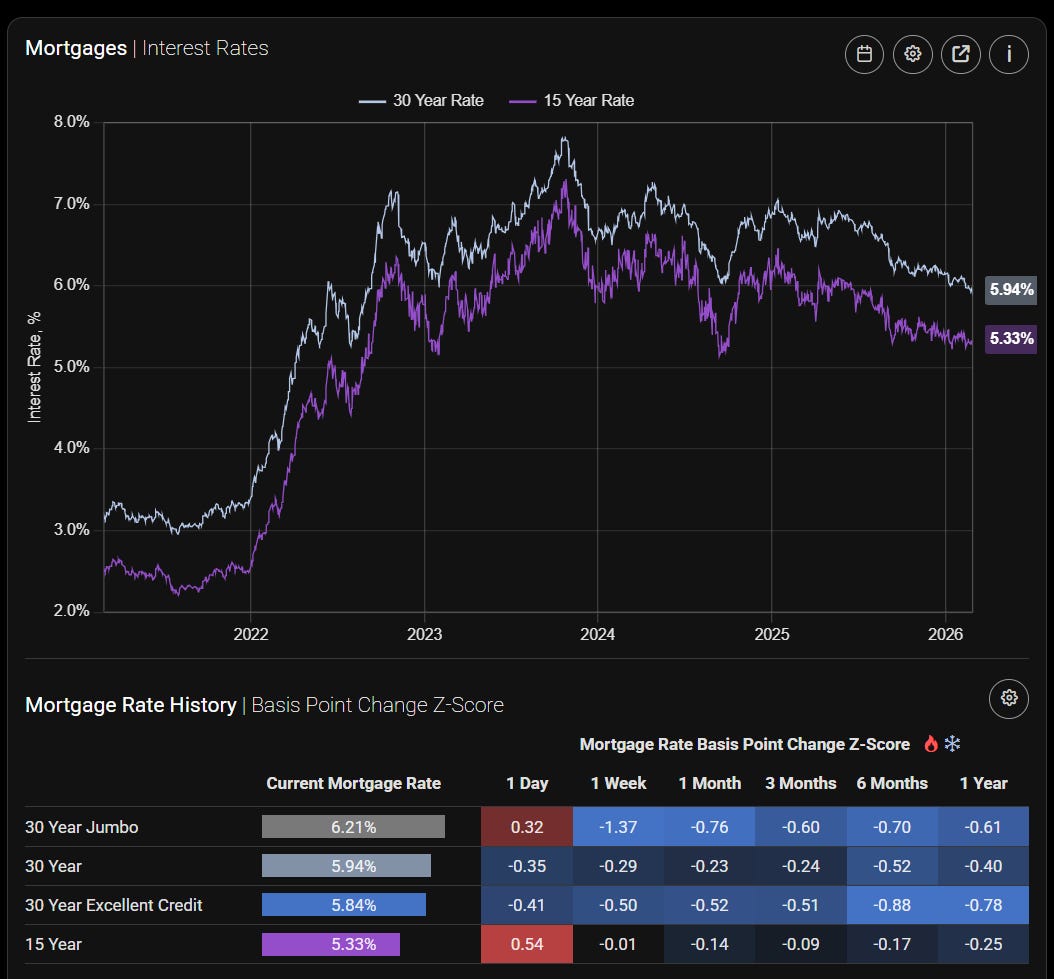Viewport: 1054px width, 979px height.
Task: Toggle the 15 Year Rate legend series
Action: pos(571,100)
